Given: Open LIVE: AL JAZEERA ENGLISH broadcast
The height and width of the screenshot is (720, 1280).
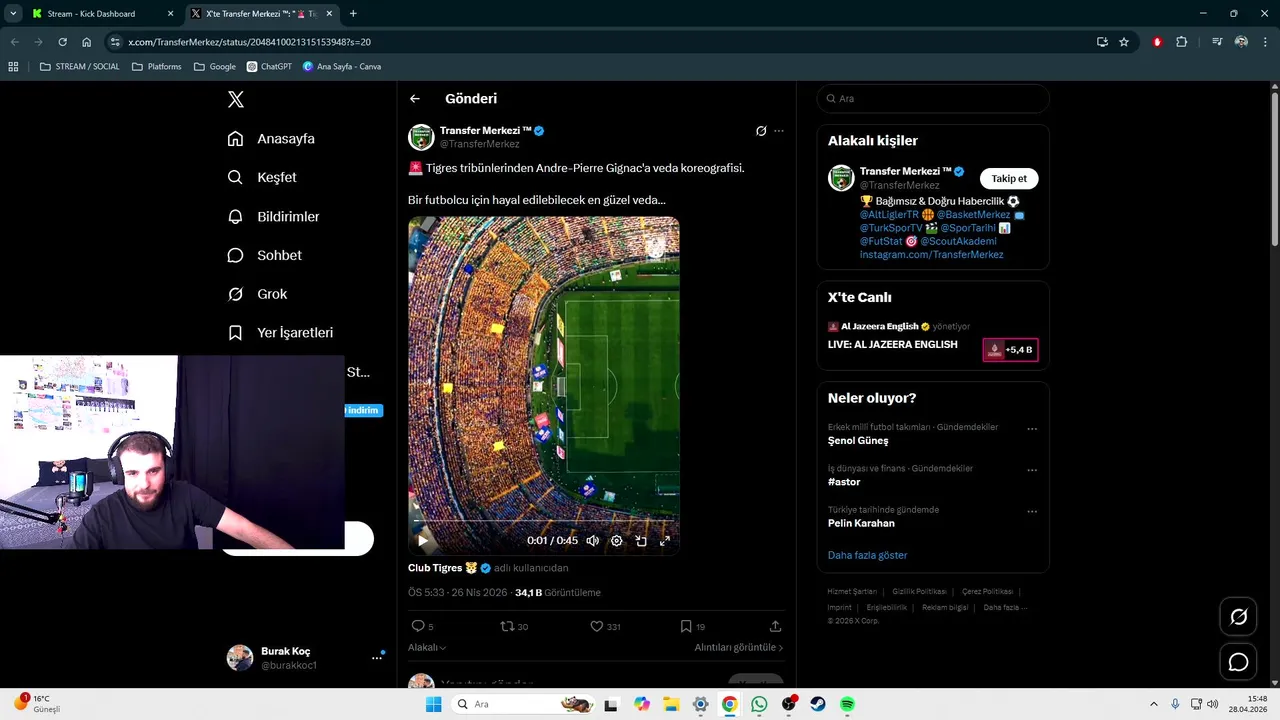Looking at the screenshot, I should tap(892, 345).
